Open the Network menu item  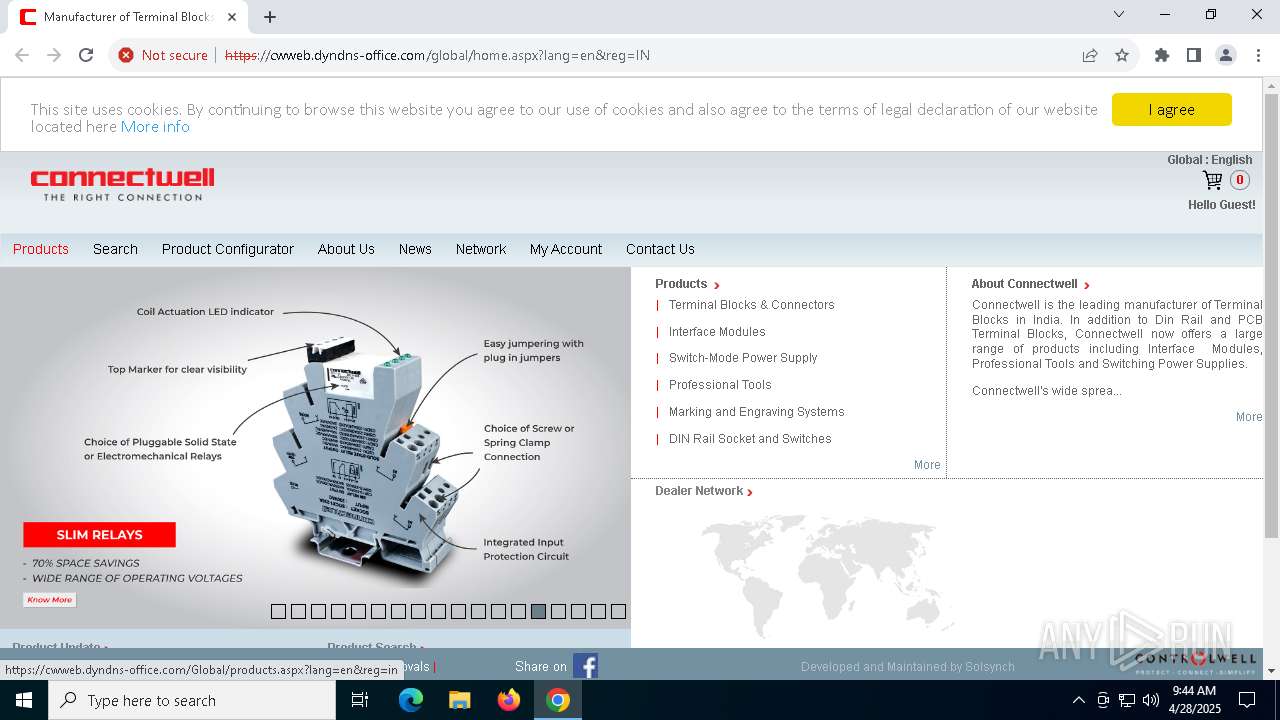(x=481, y=249)
